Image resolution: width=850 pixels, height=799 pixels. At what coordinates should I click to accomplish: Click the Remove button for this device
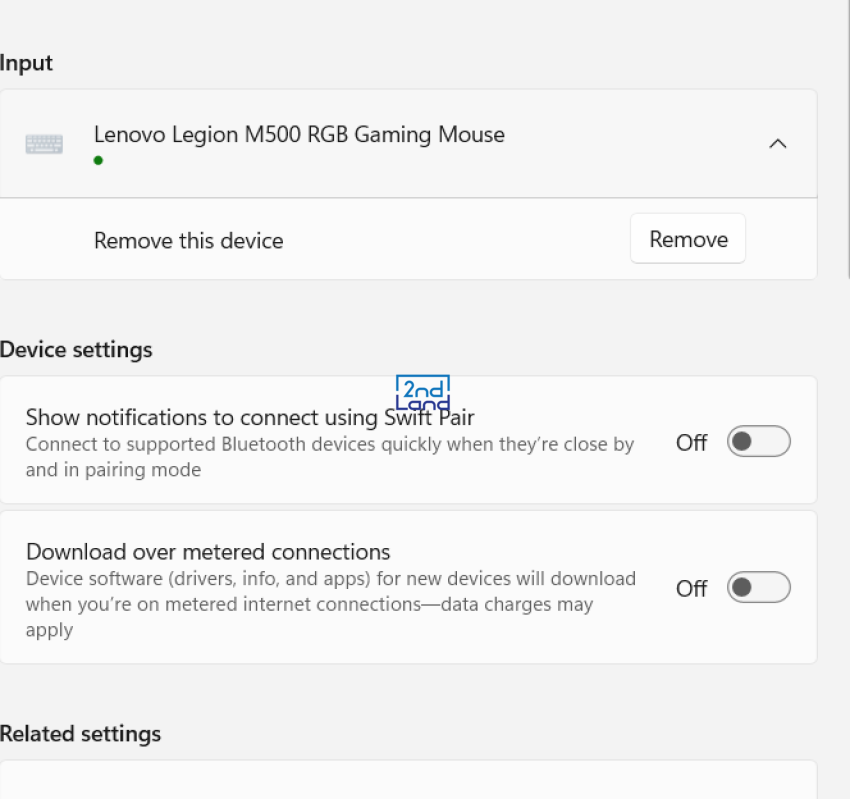pyautogui.click(x=687, y=239)
